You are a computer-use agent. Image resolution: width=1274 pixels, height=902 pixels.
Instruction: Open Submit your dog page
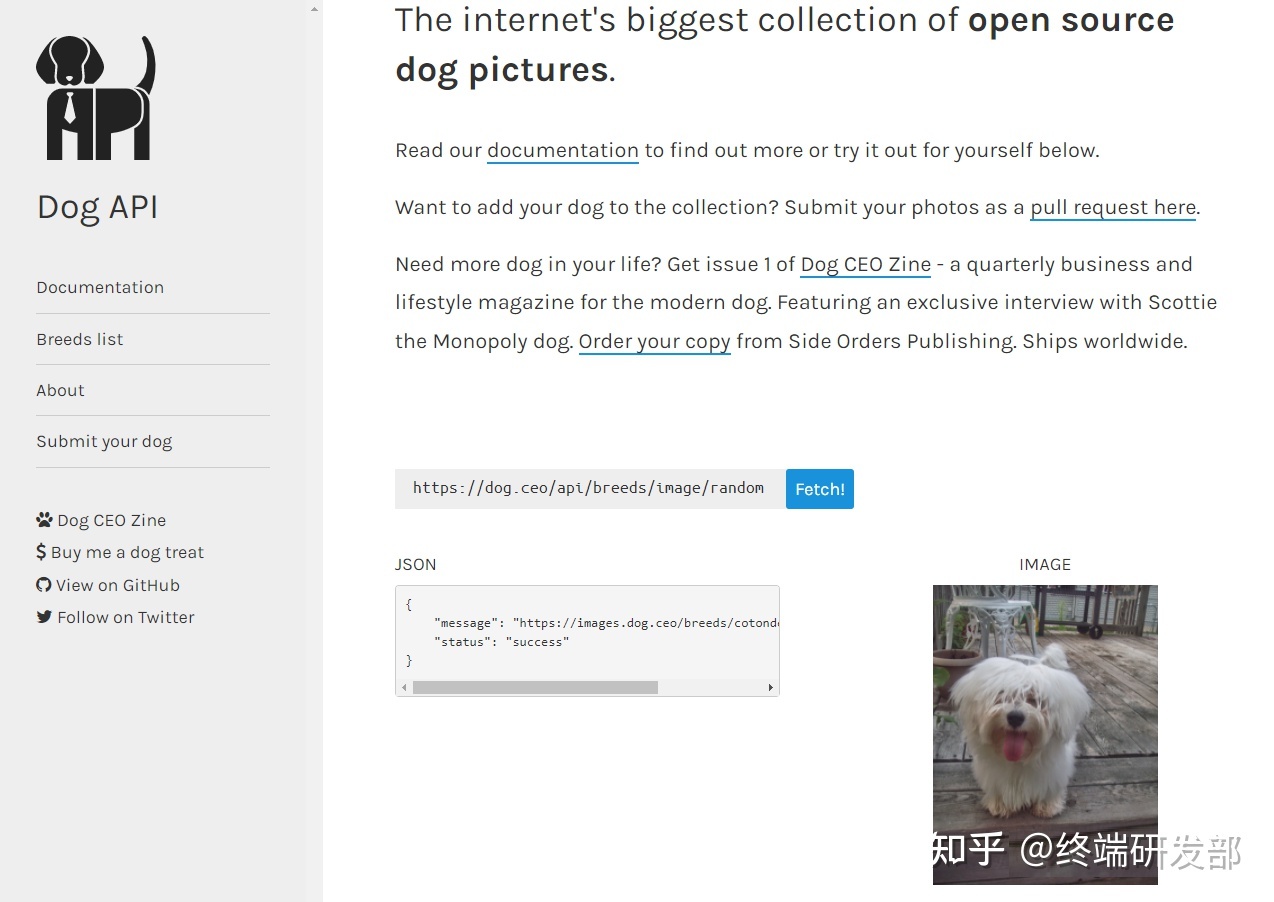pyautogui.click(x=104, y=441)
